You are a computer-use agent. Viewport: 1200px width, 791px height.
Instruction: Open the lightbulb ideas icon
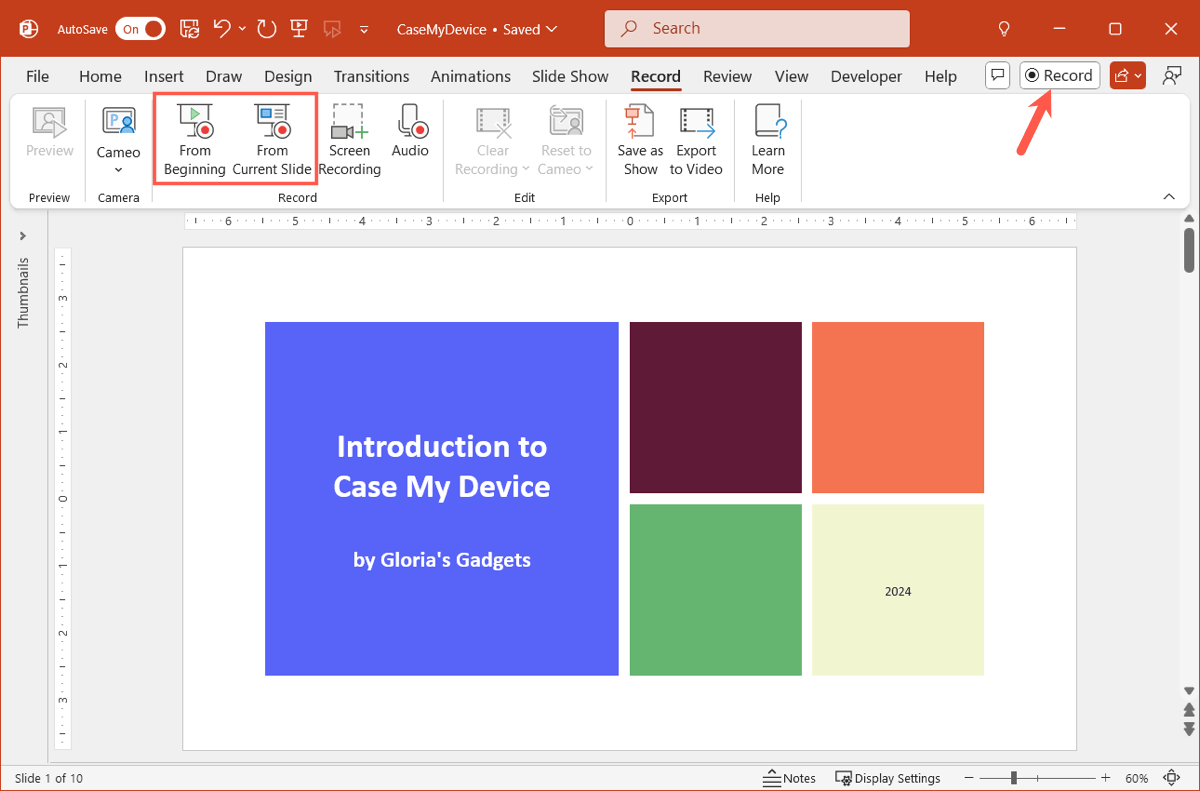[x=1005, y=29]
